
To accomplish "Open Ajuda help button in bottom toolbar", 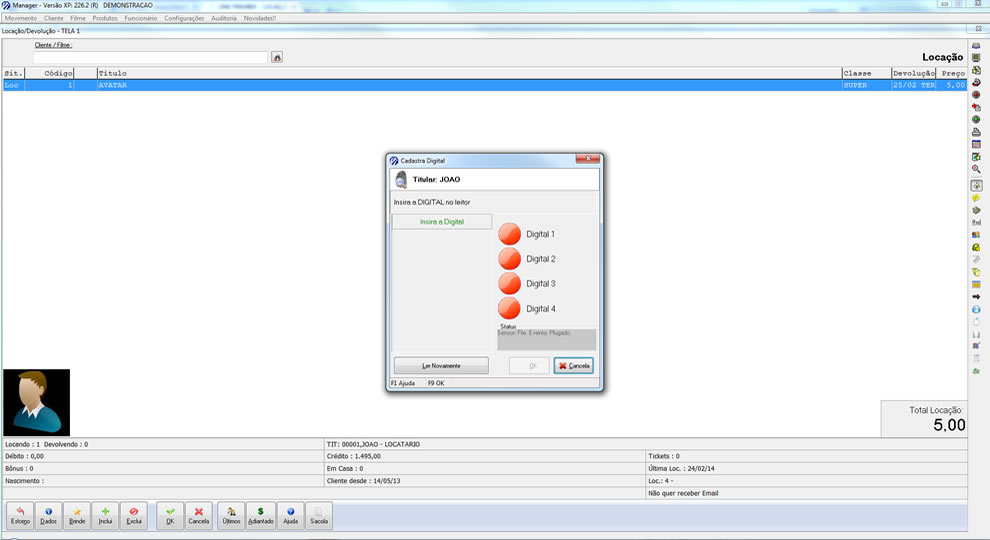I will pos(290,515).
